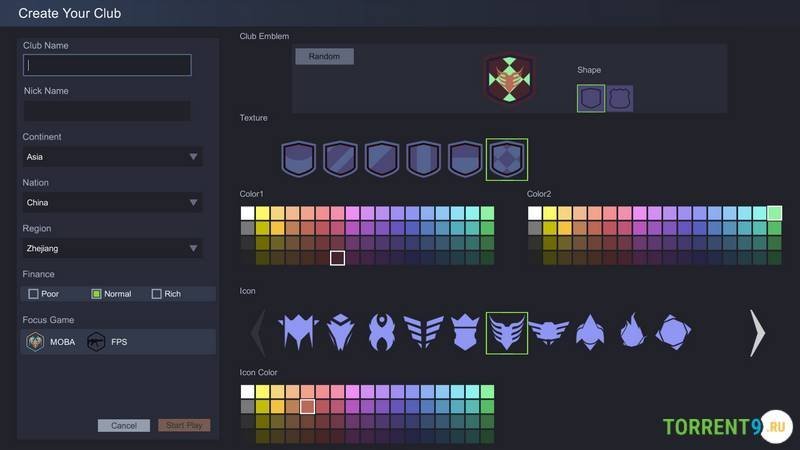Choose the rounded badge emblem shape
Viewport: 800px width, 450px height.
coord(620,98)
